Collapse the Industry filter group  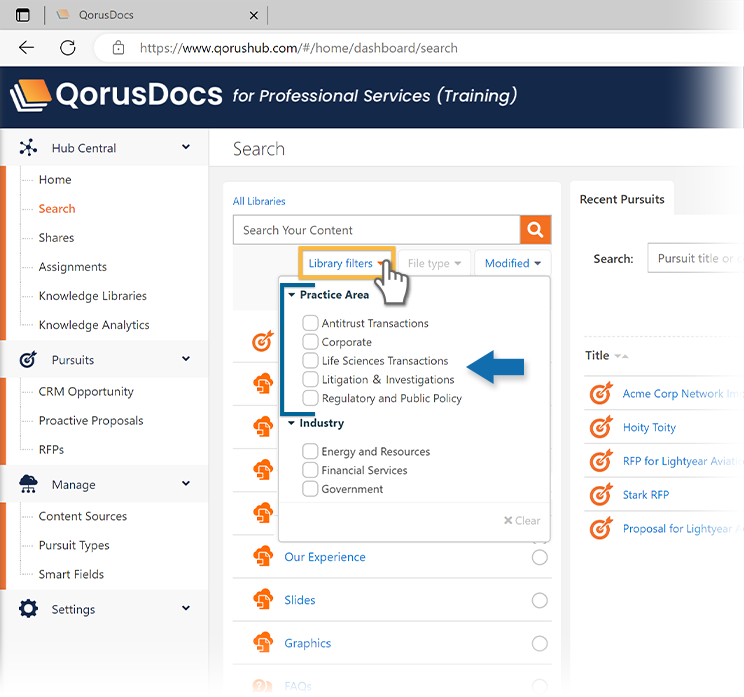point(292,423)
